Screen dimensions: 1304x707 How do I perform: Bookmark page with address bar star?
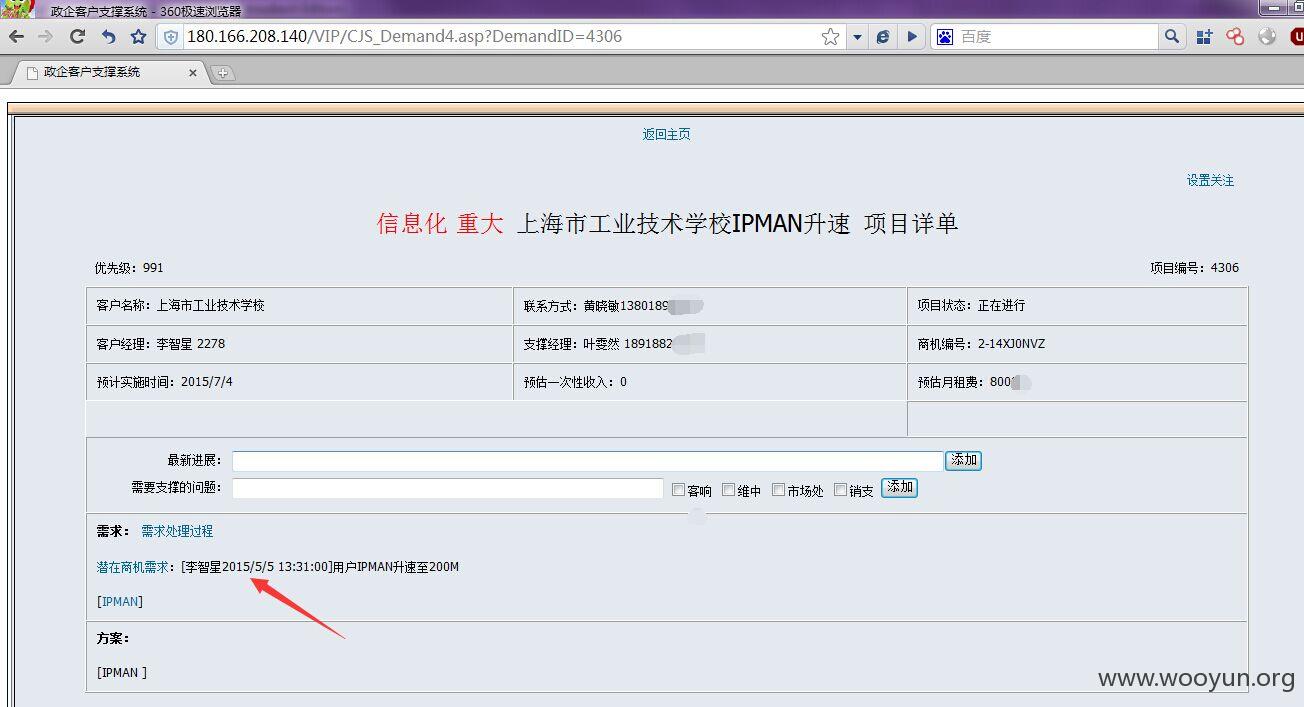click(x=830, y=37)
